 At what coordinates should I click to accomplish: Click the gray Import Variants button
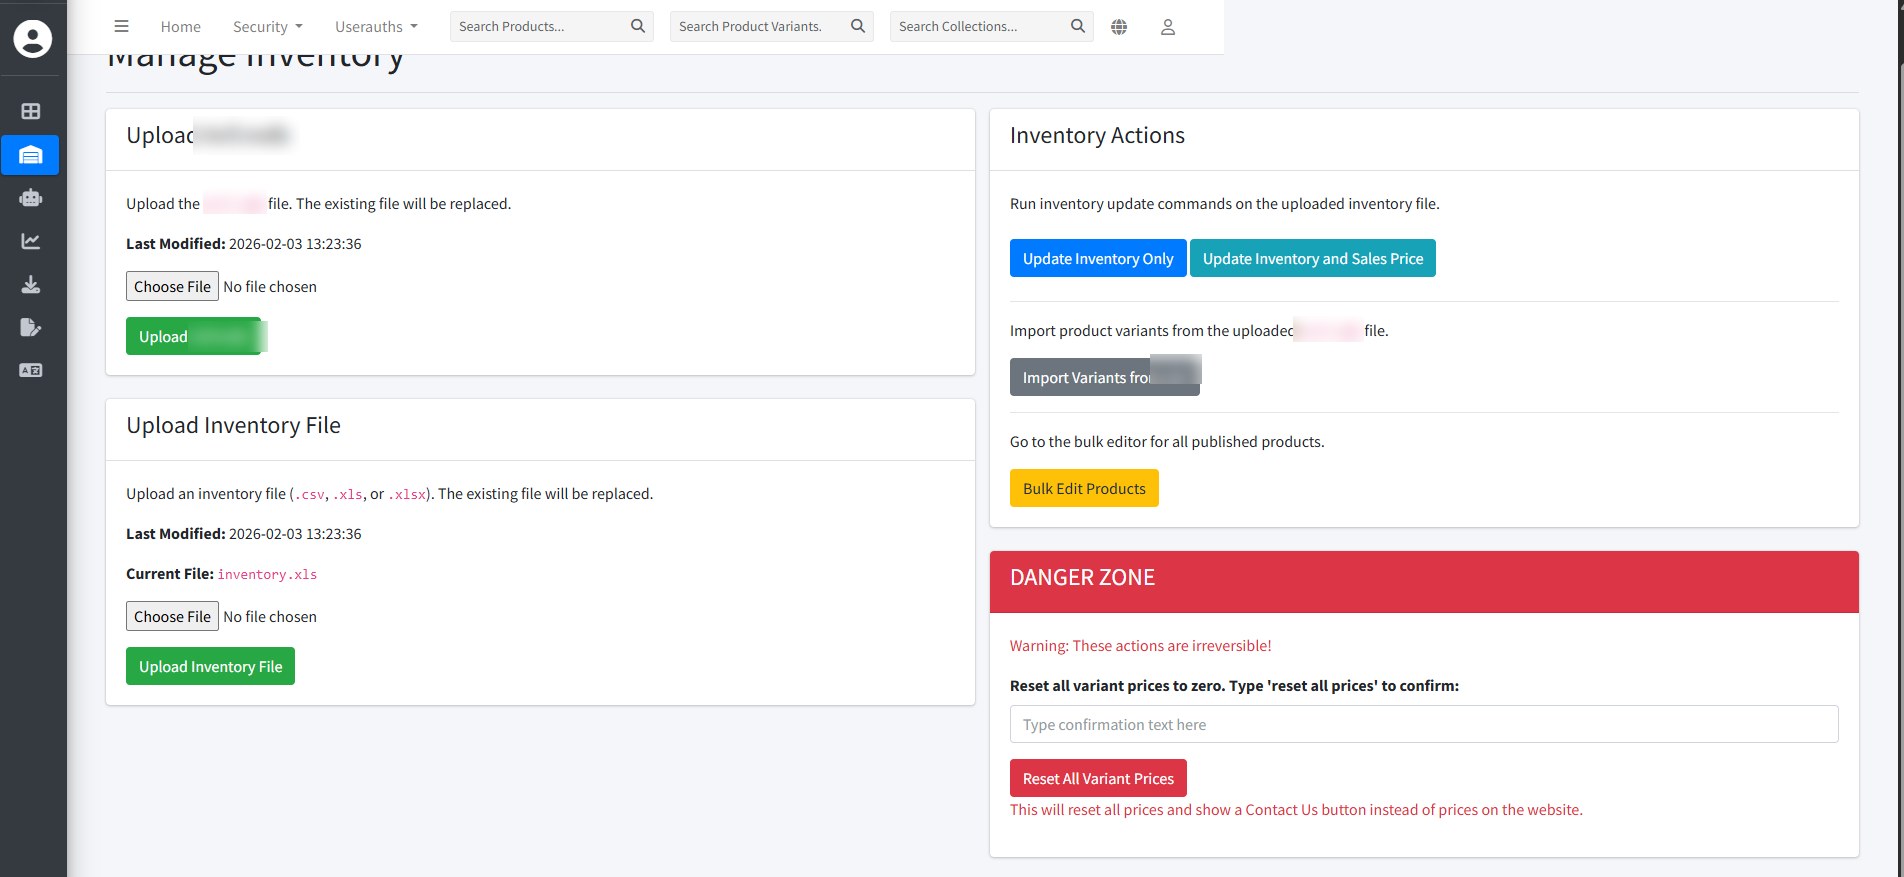click(1105, 377)
